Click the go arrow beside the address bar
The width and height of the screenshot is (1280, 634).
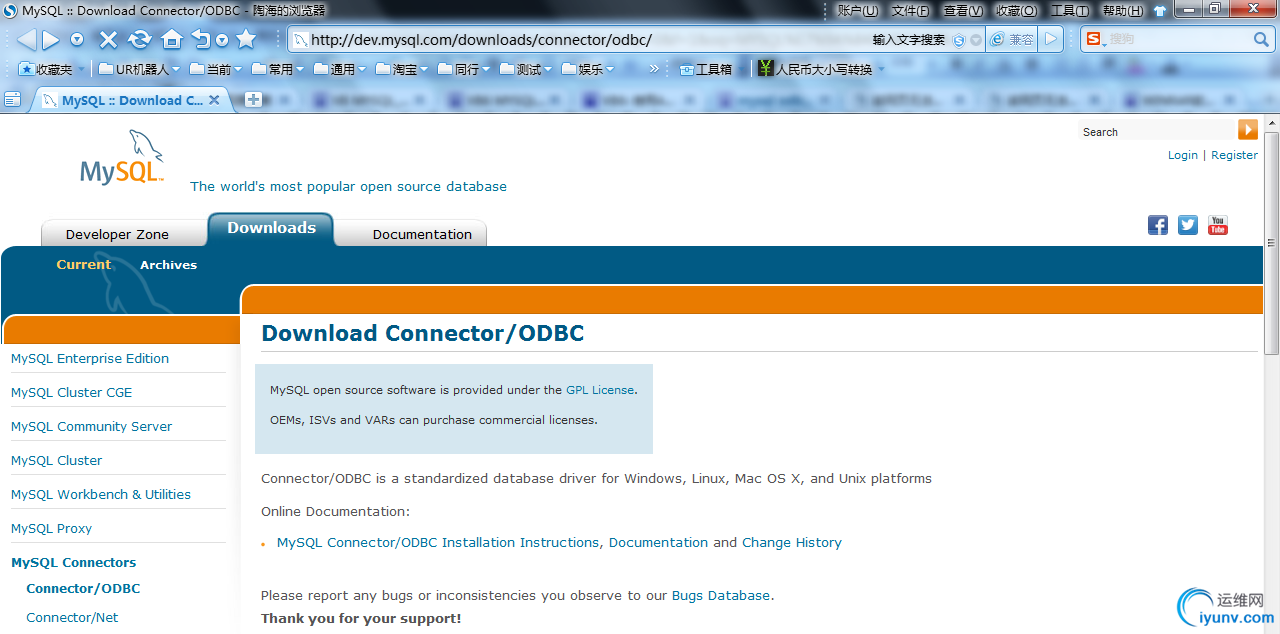point(1050,40)
